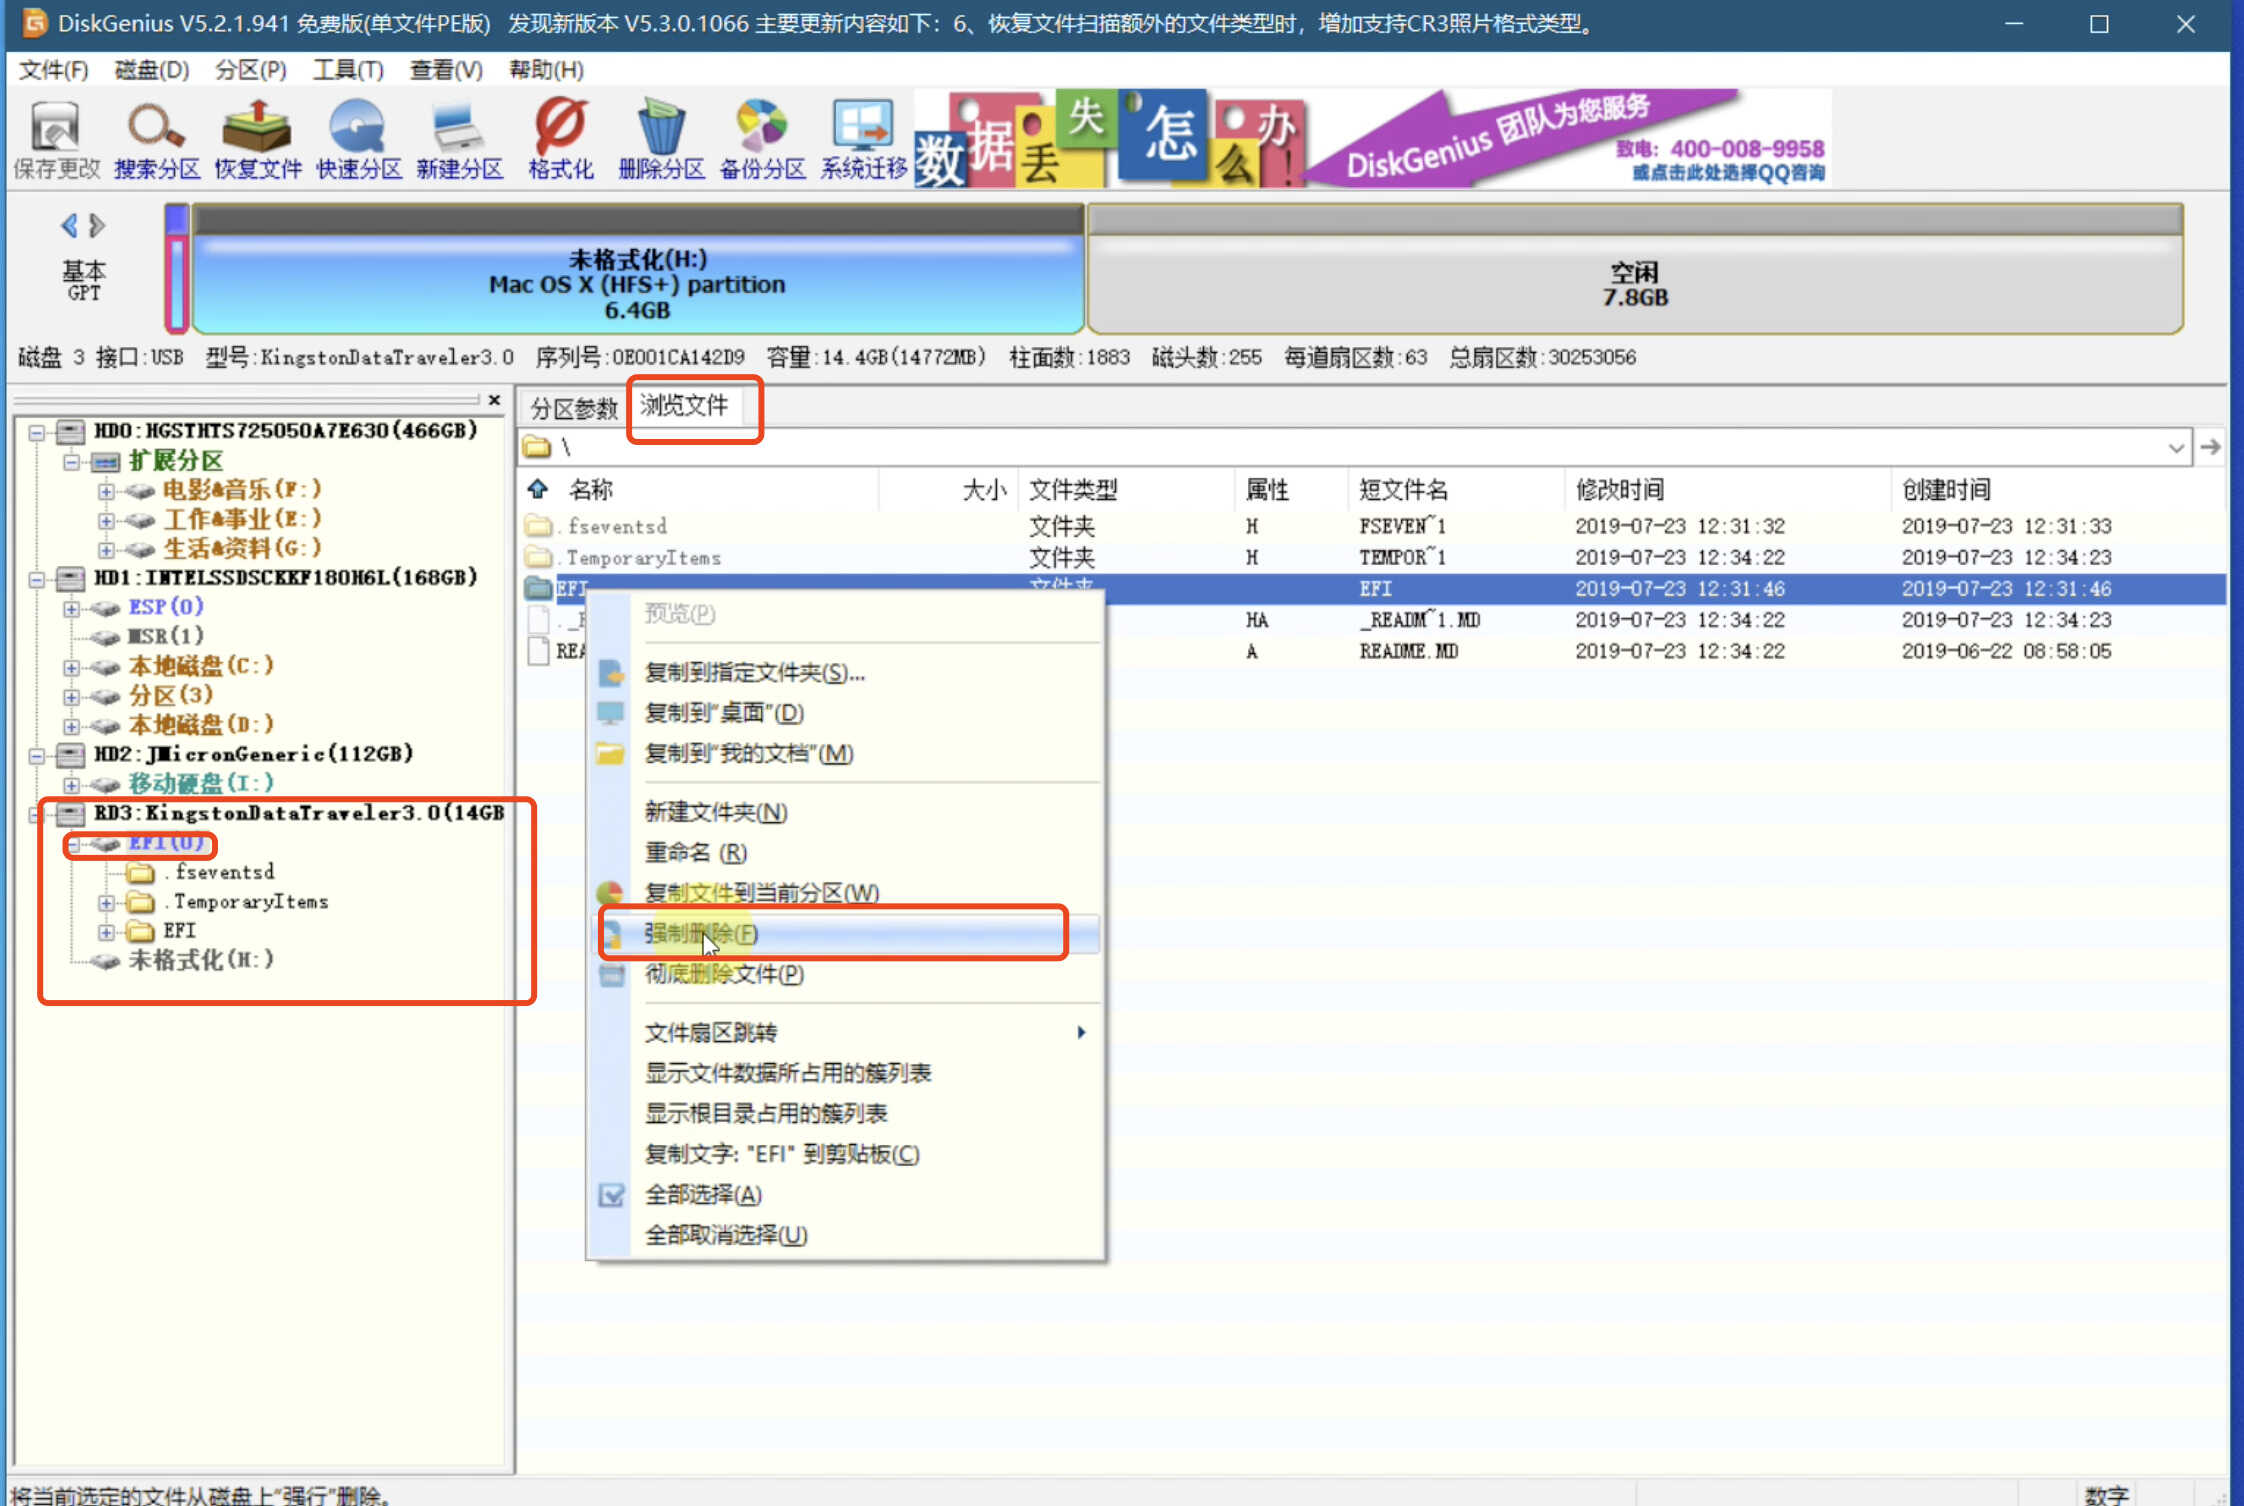Expand RD3:KingstonDataTraveler3.0 node
The image size is (2244, 1506).
[x=37, y=814]
